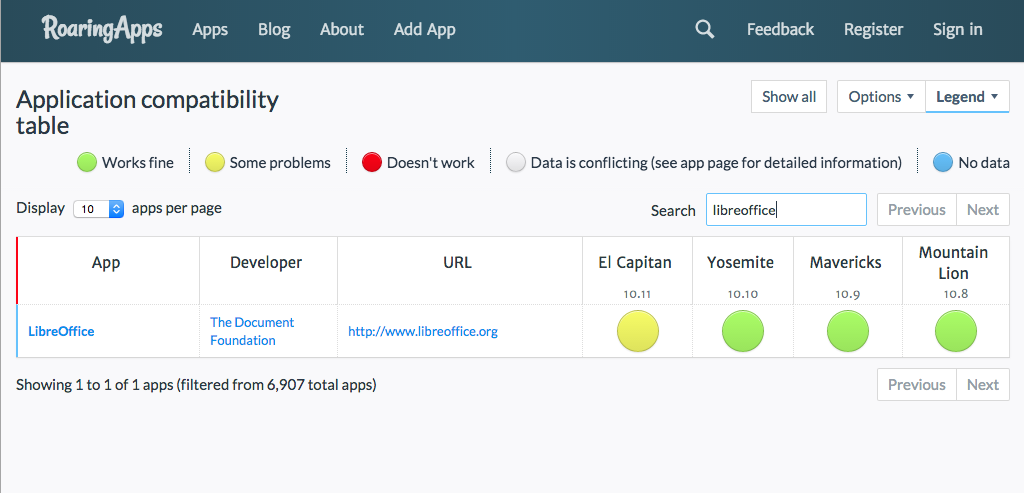
Task: Click Sign in
Action: click(957, 29)
